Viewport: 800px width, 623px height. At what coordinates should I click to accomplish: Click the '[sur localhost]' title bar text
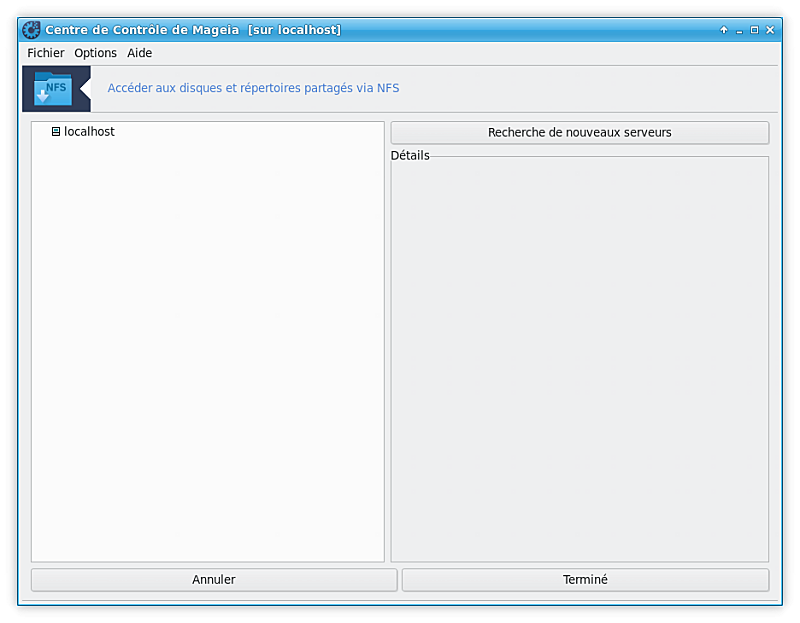pos(294,30)
